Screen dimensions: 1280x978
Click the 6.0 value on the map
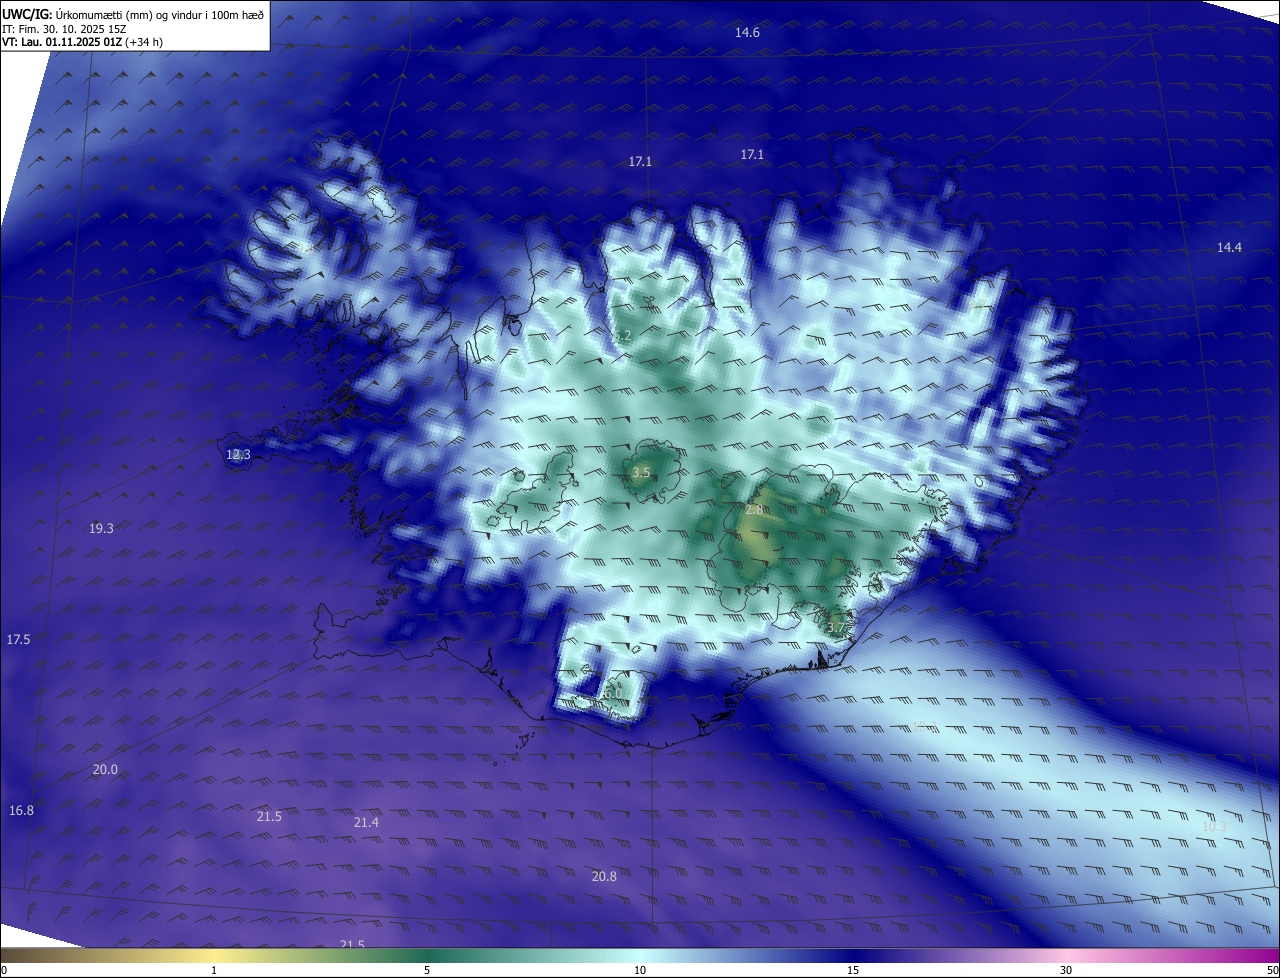click(612, 693)
